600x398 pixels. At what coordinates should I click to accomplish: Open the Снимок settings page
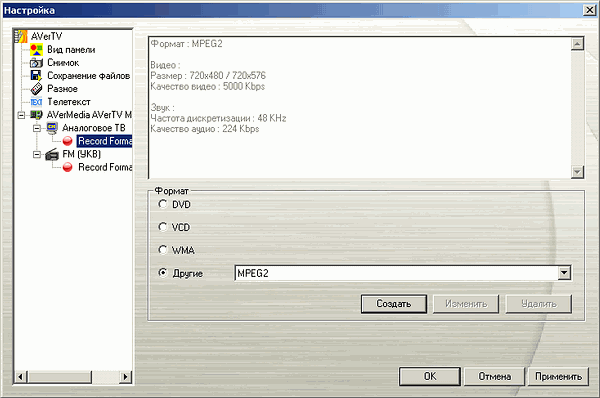click(x=63, y=63)
